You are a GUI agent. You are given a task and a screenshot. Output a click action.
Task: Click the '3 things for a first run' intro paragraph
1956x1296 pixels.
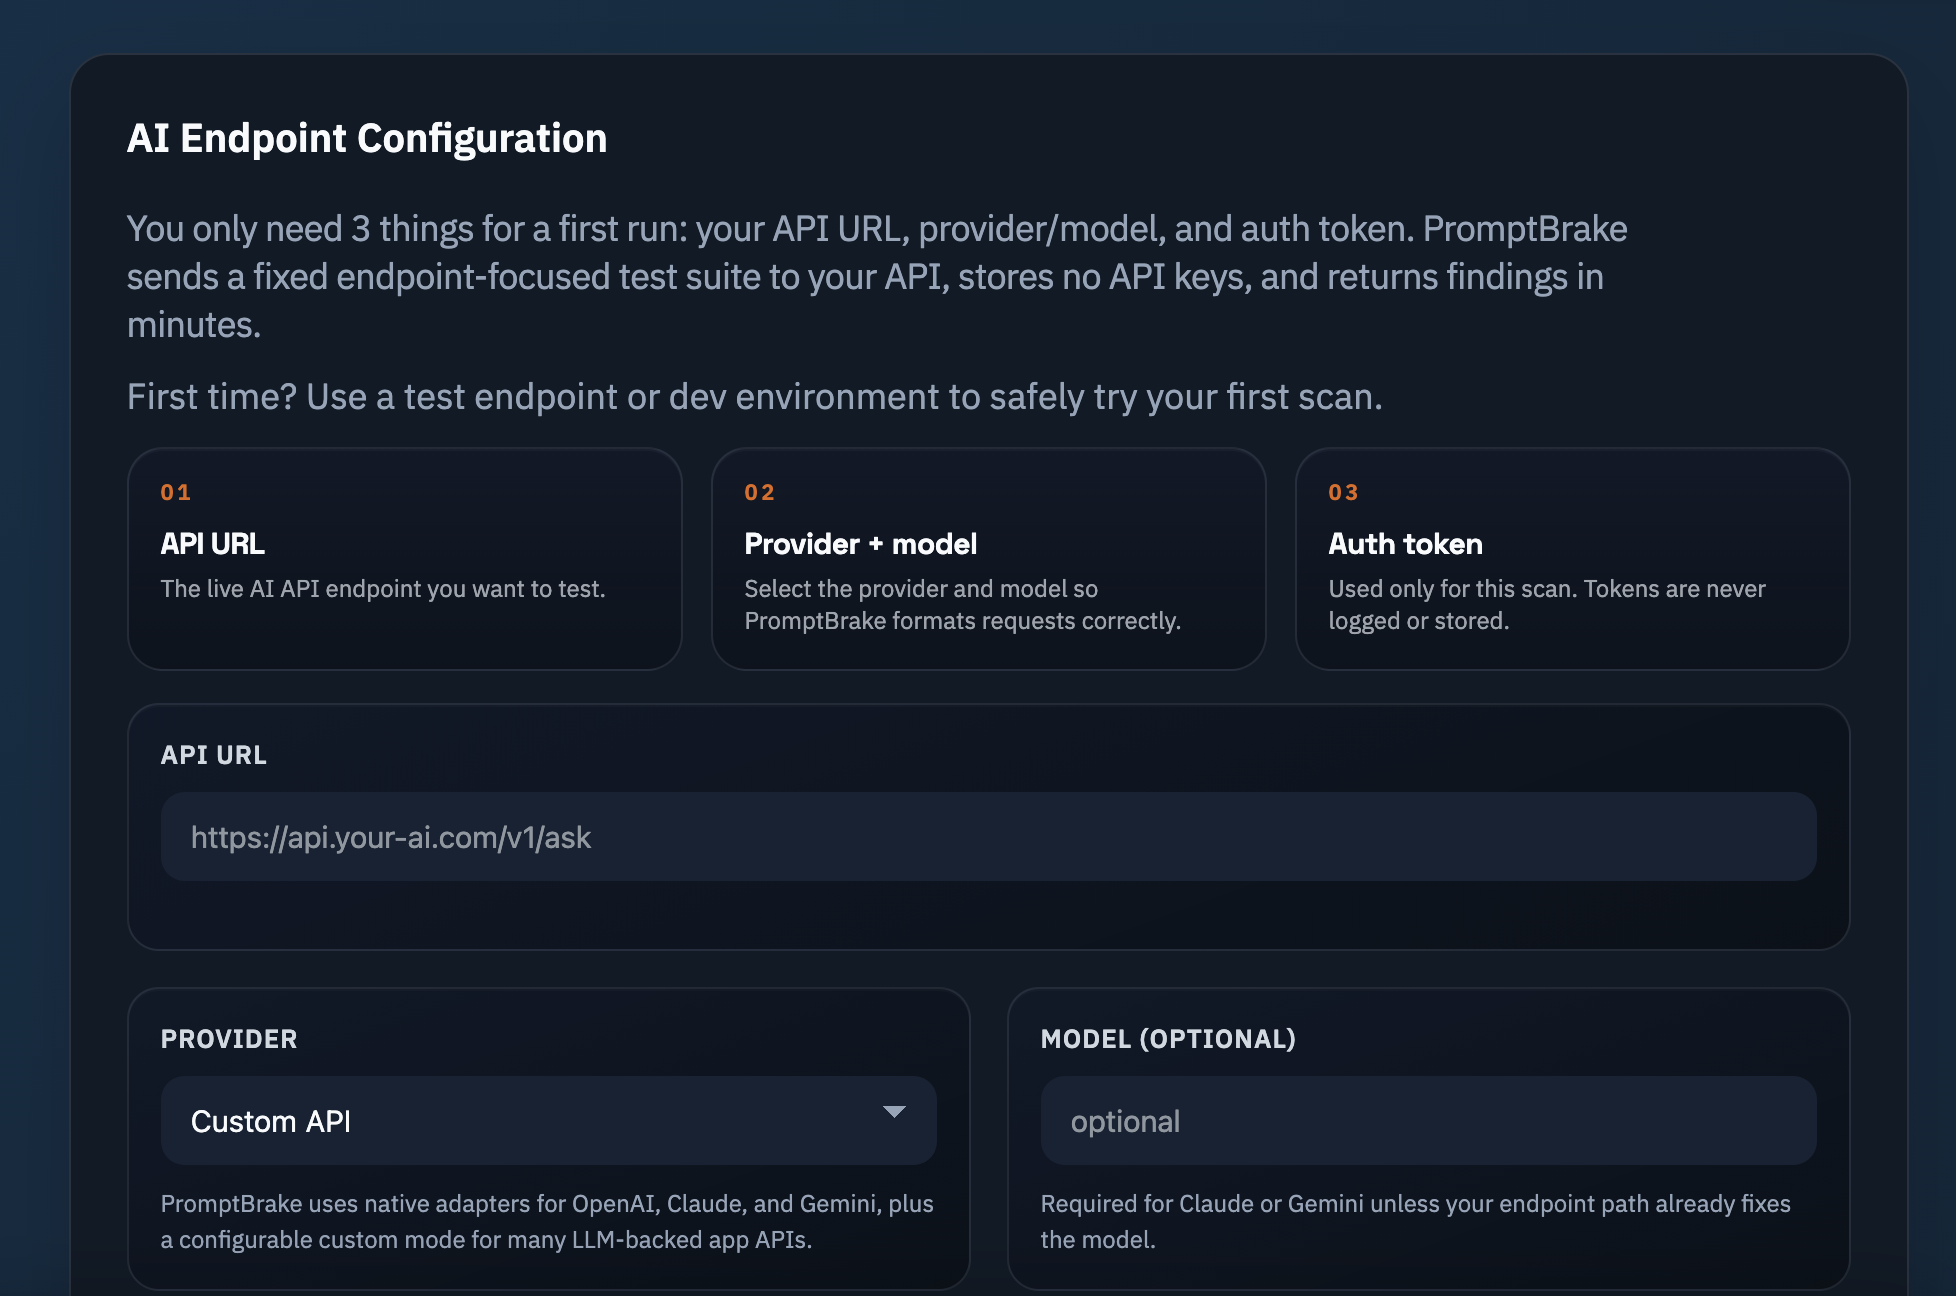point(876,277)
